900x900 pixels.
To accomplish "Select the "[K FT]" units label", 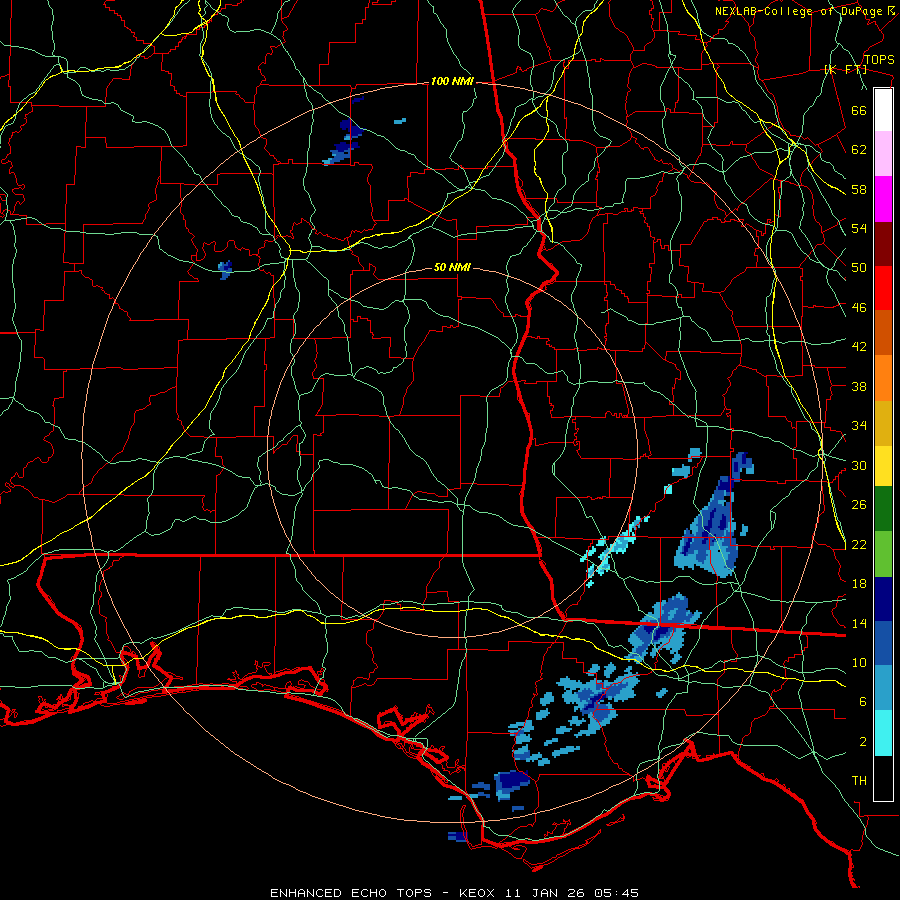I will (845, 70).
